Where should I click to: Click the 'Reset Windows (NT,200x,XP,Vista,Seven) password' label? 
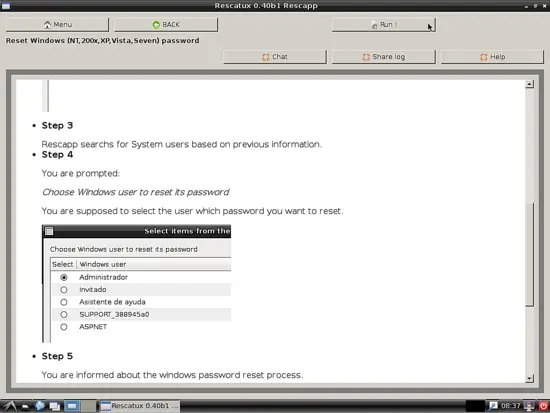coord(102,41)
